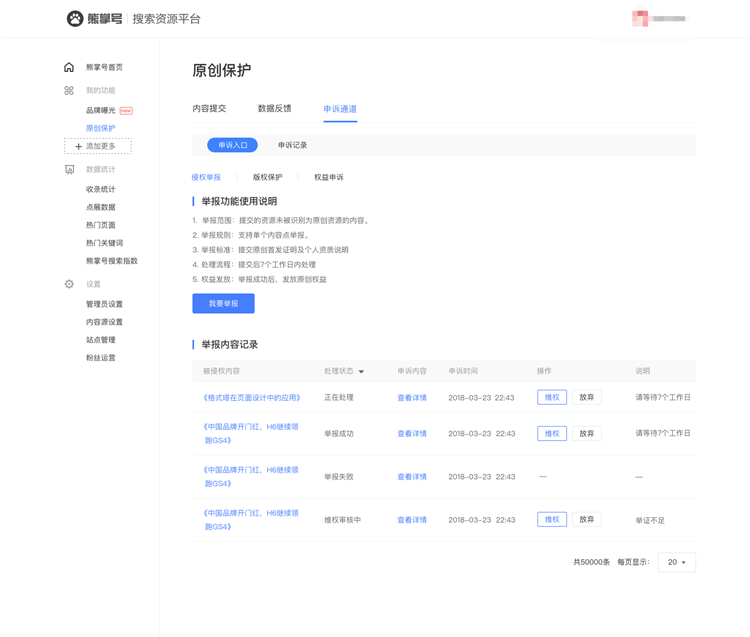Click the new badge beside 品牌曝光
Image resolution: width=750 pixels, height=637 pixels.
point(126,110)
